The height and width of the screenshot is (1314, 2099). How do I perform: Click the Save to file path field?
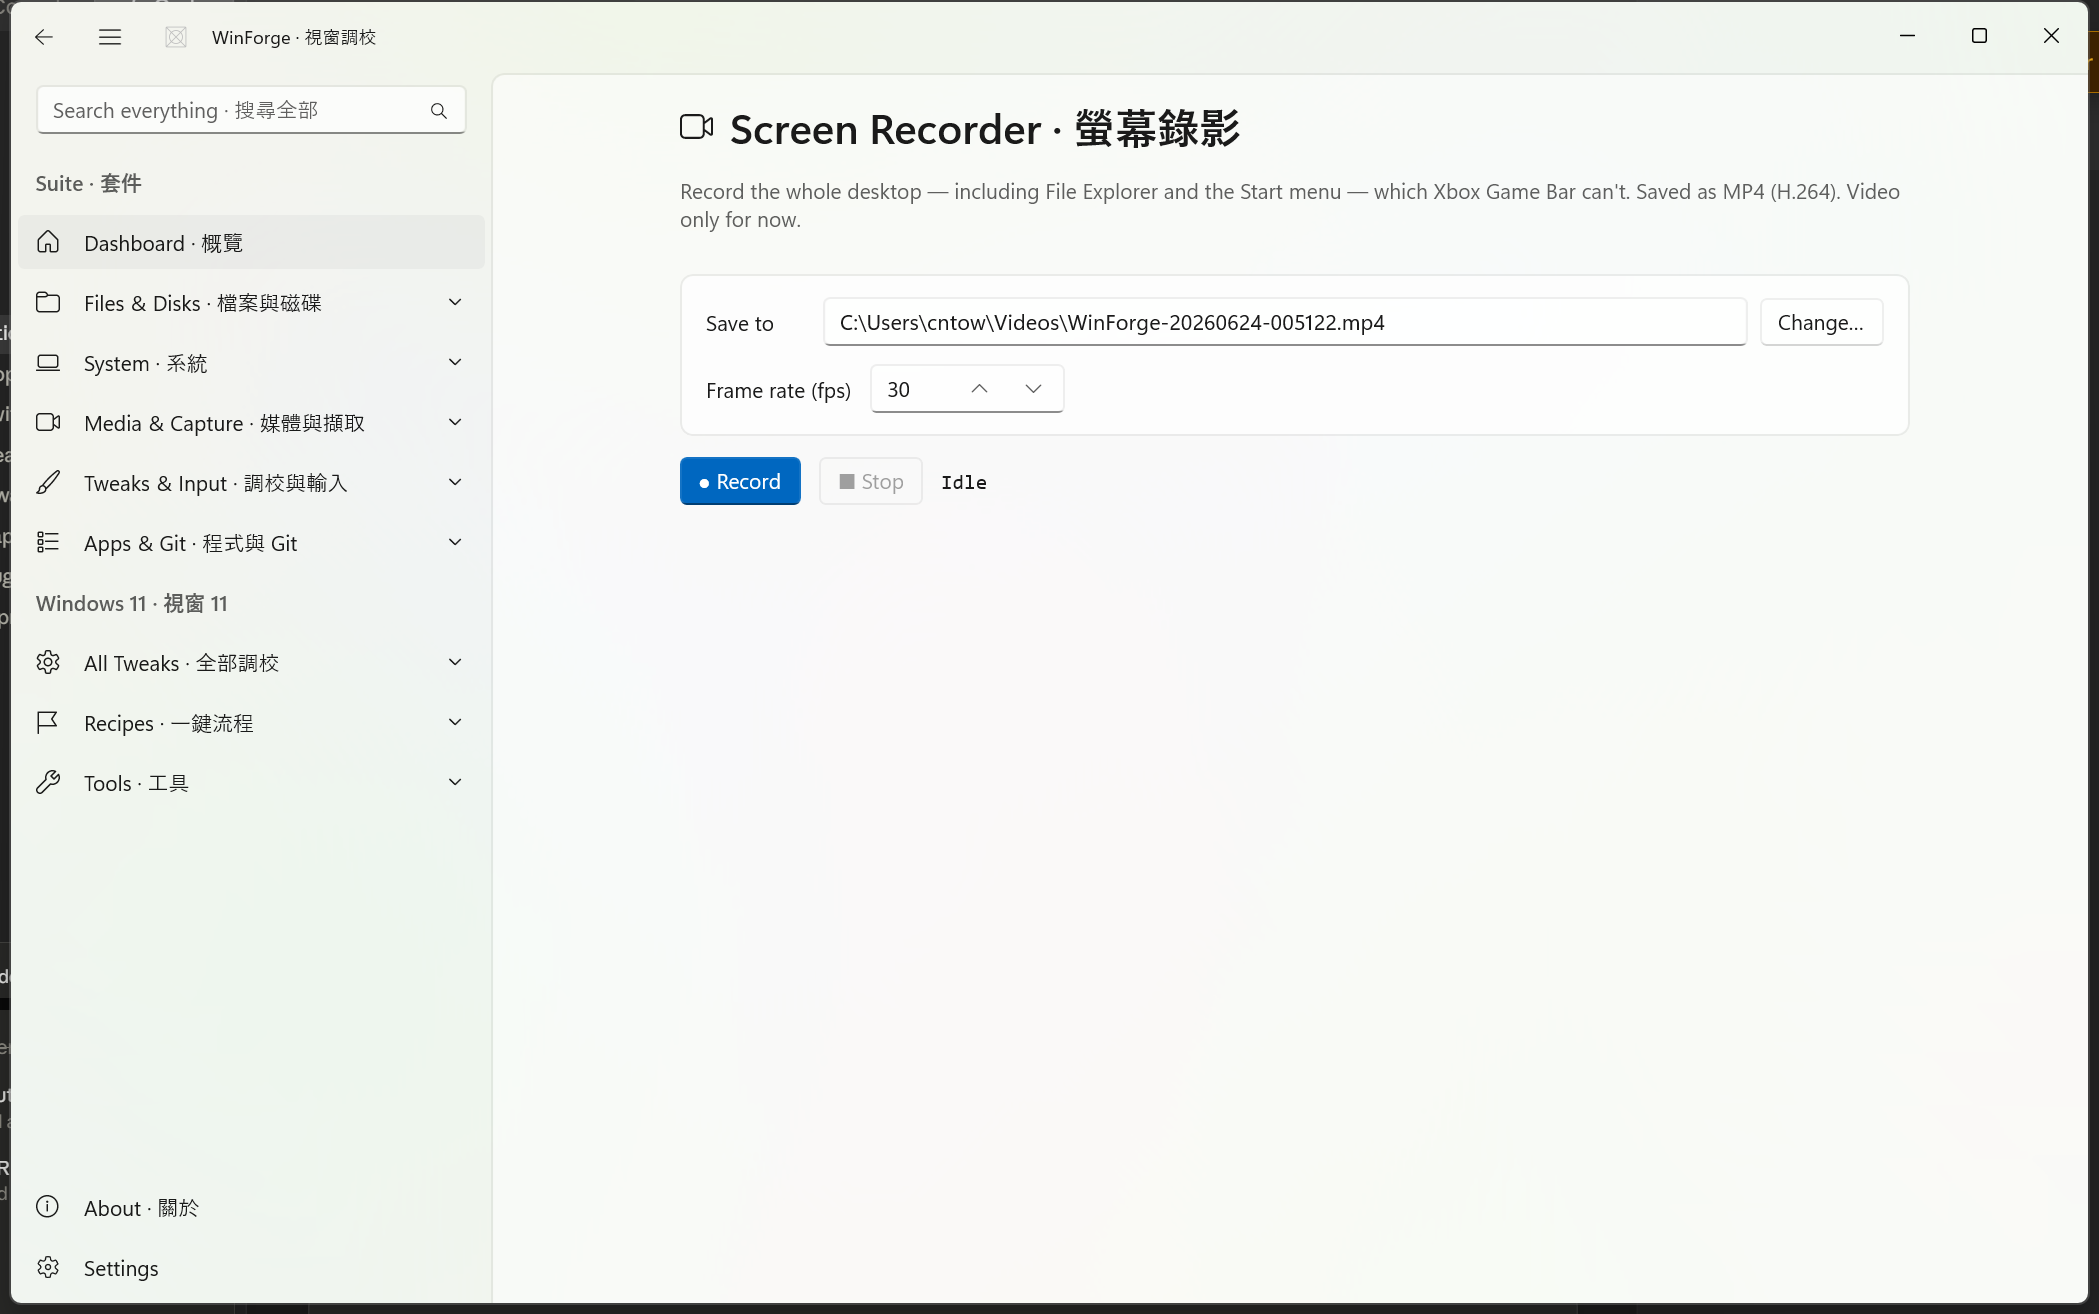1285,322
